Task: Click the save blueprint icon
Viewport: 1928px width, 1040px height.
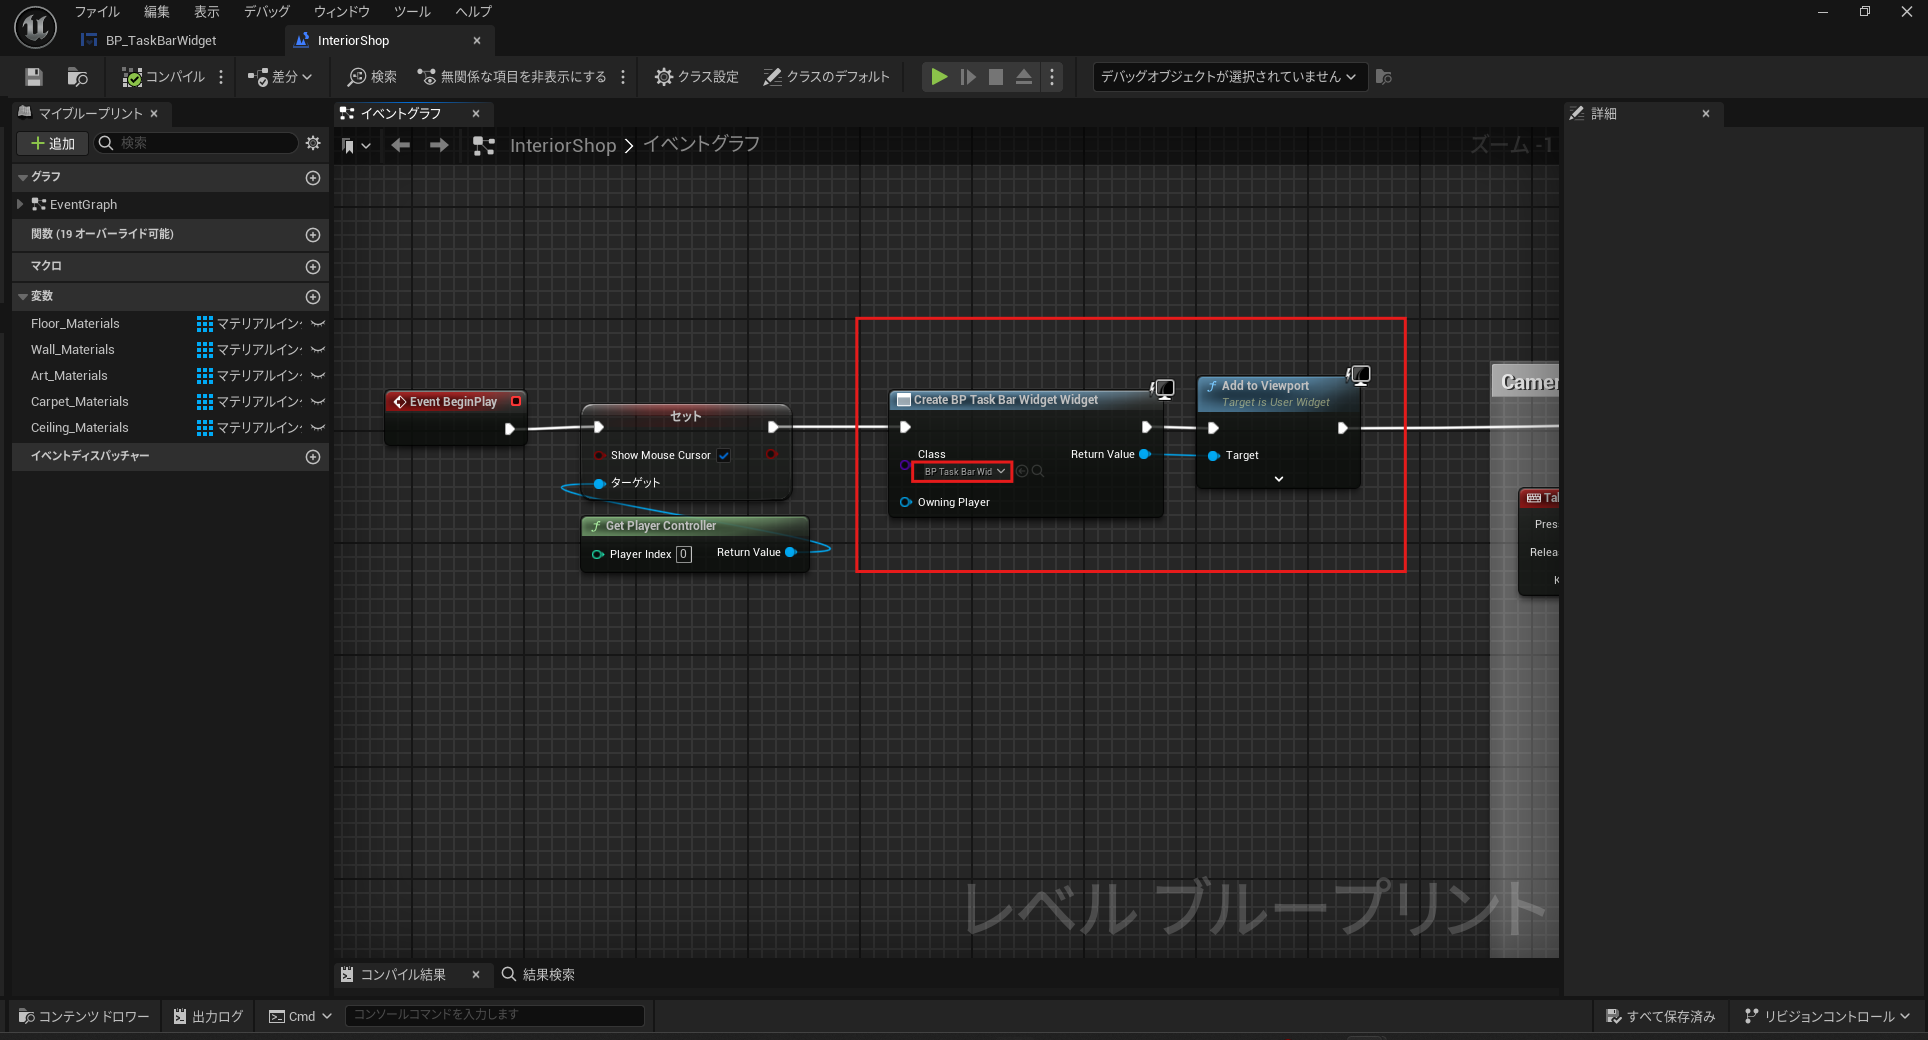Action: click(34, 77)
